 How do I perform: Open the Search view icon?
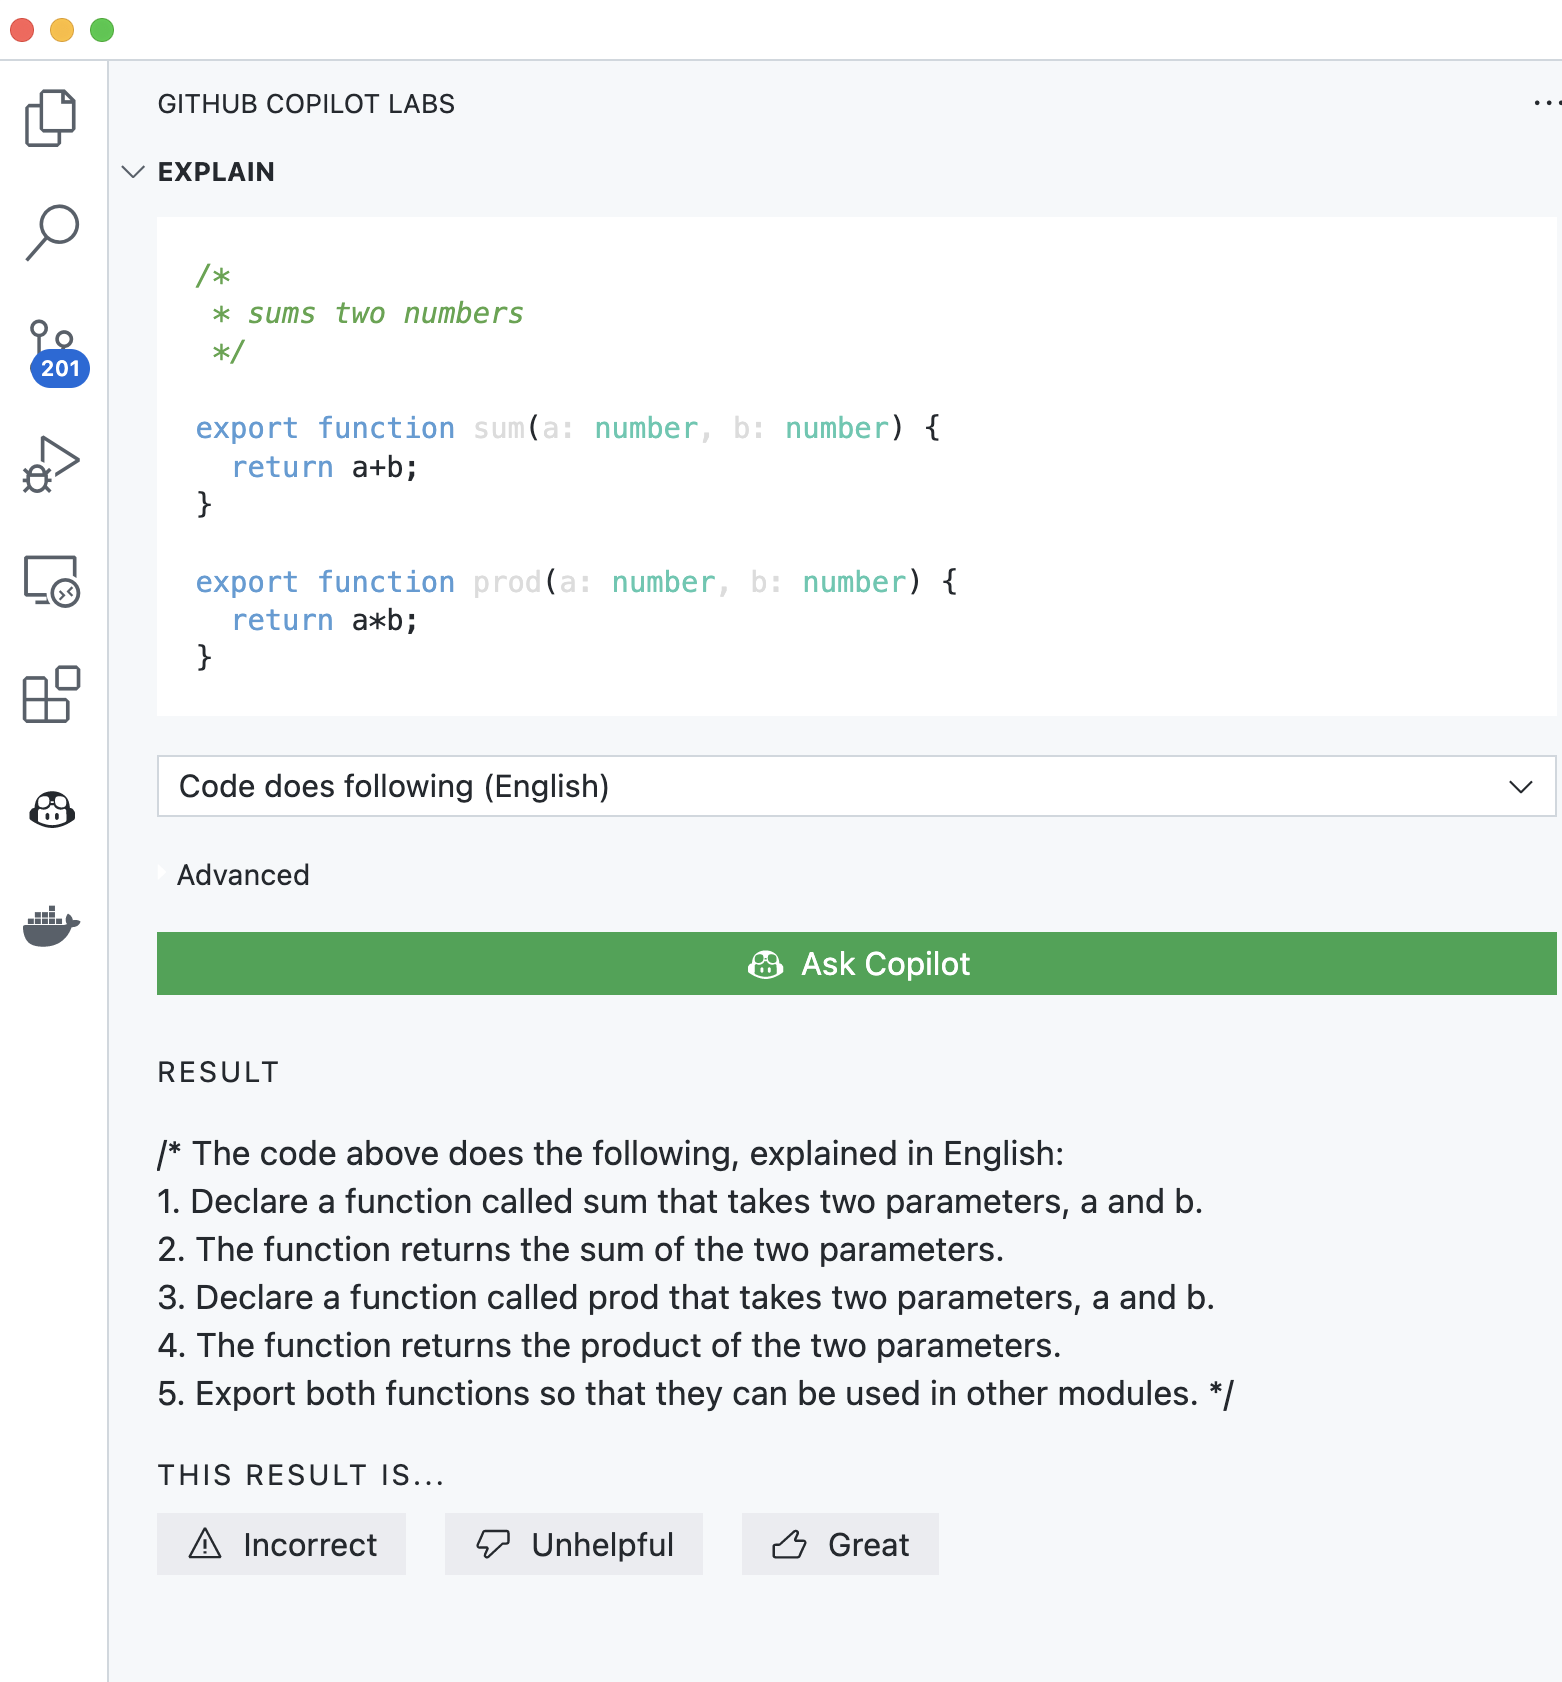point(51,233)
